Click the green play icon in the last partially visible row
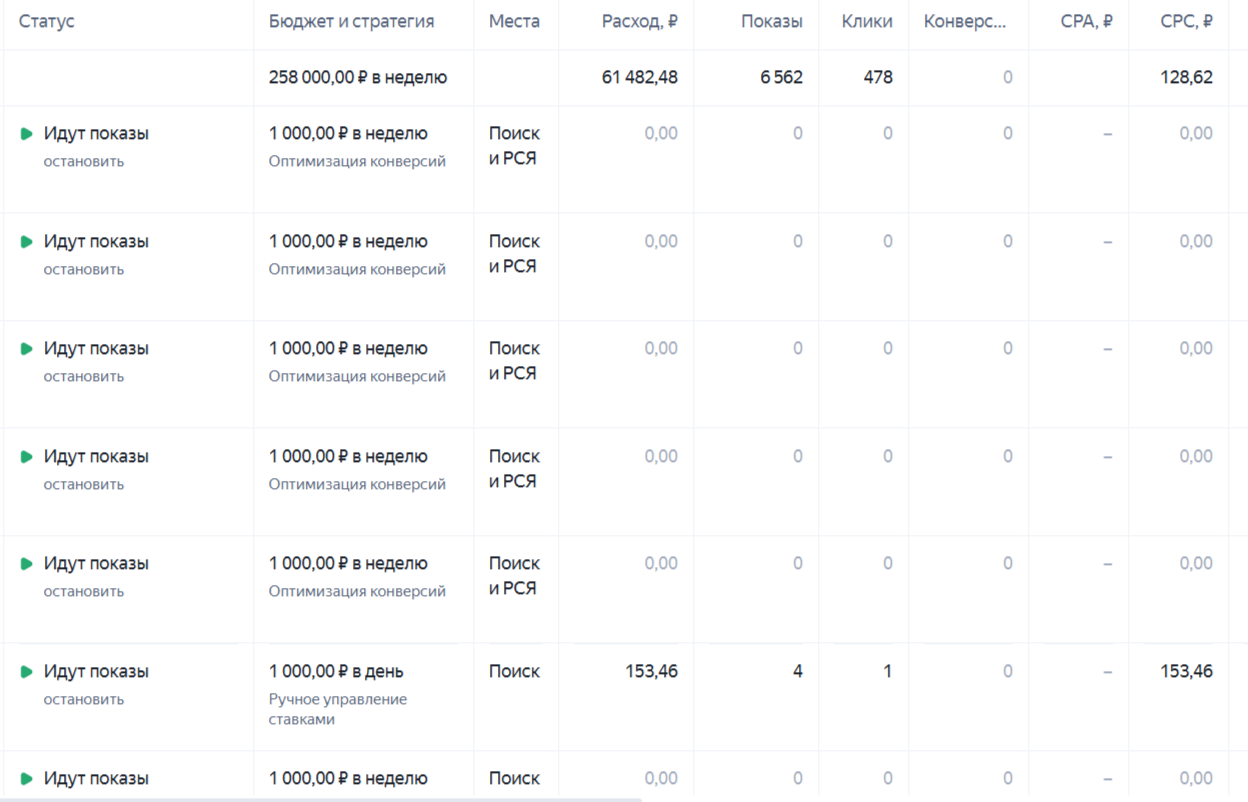Viewport: 1248px width, 802px height. click(x=27, y=779)
